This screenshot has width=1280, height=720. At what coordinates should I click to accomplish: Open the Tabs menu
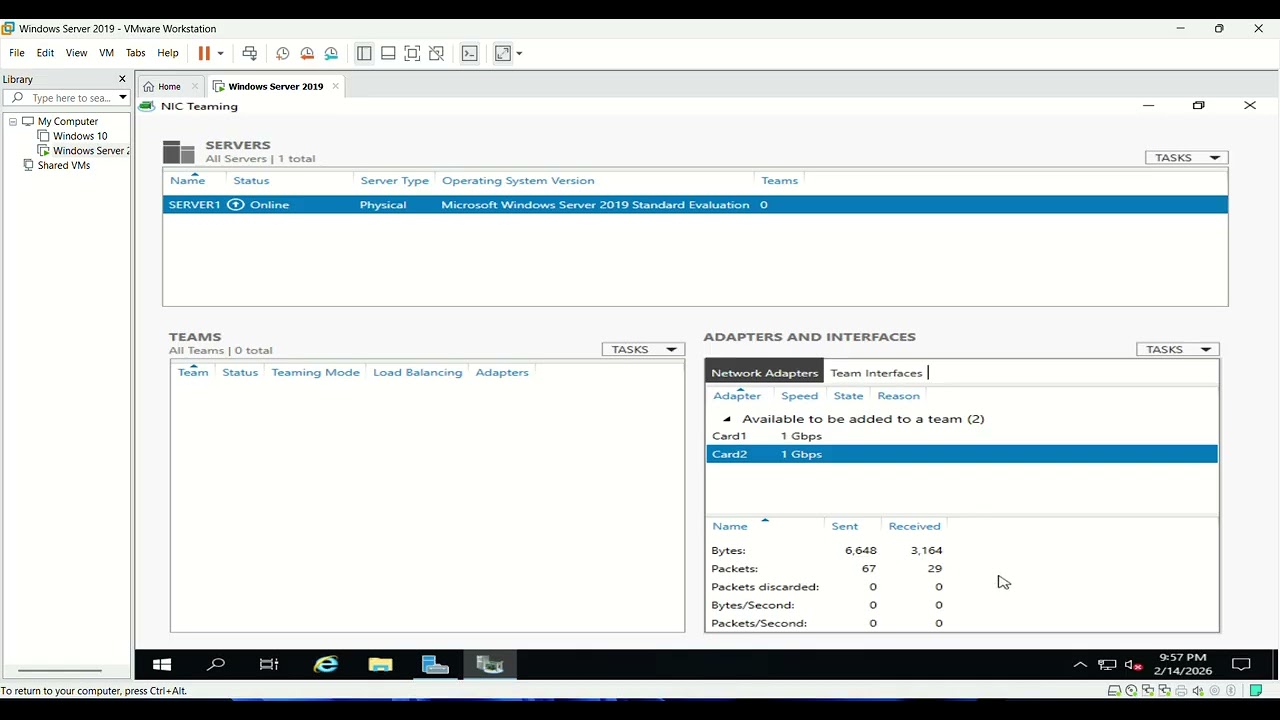point(135,53)
